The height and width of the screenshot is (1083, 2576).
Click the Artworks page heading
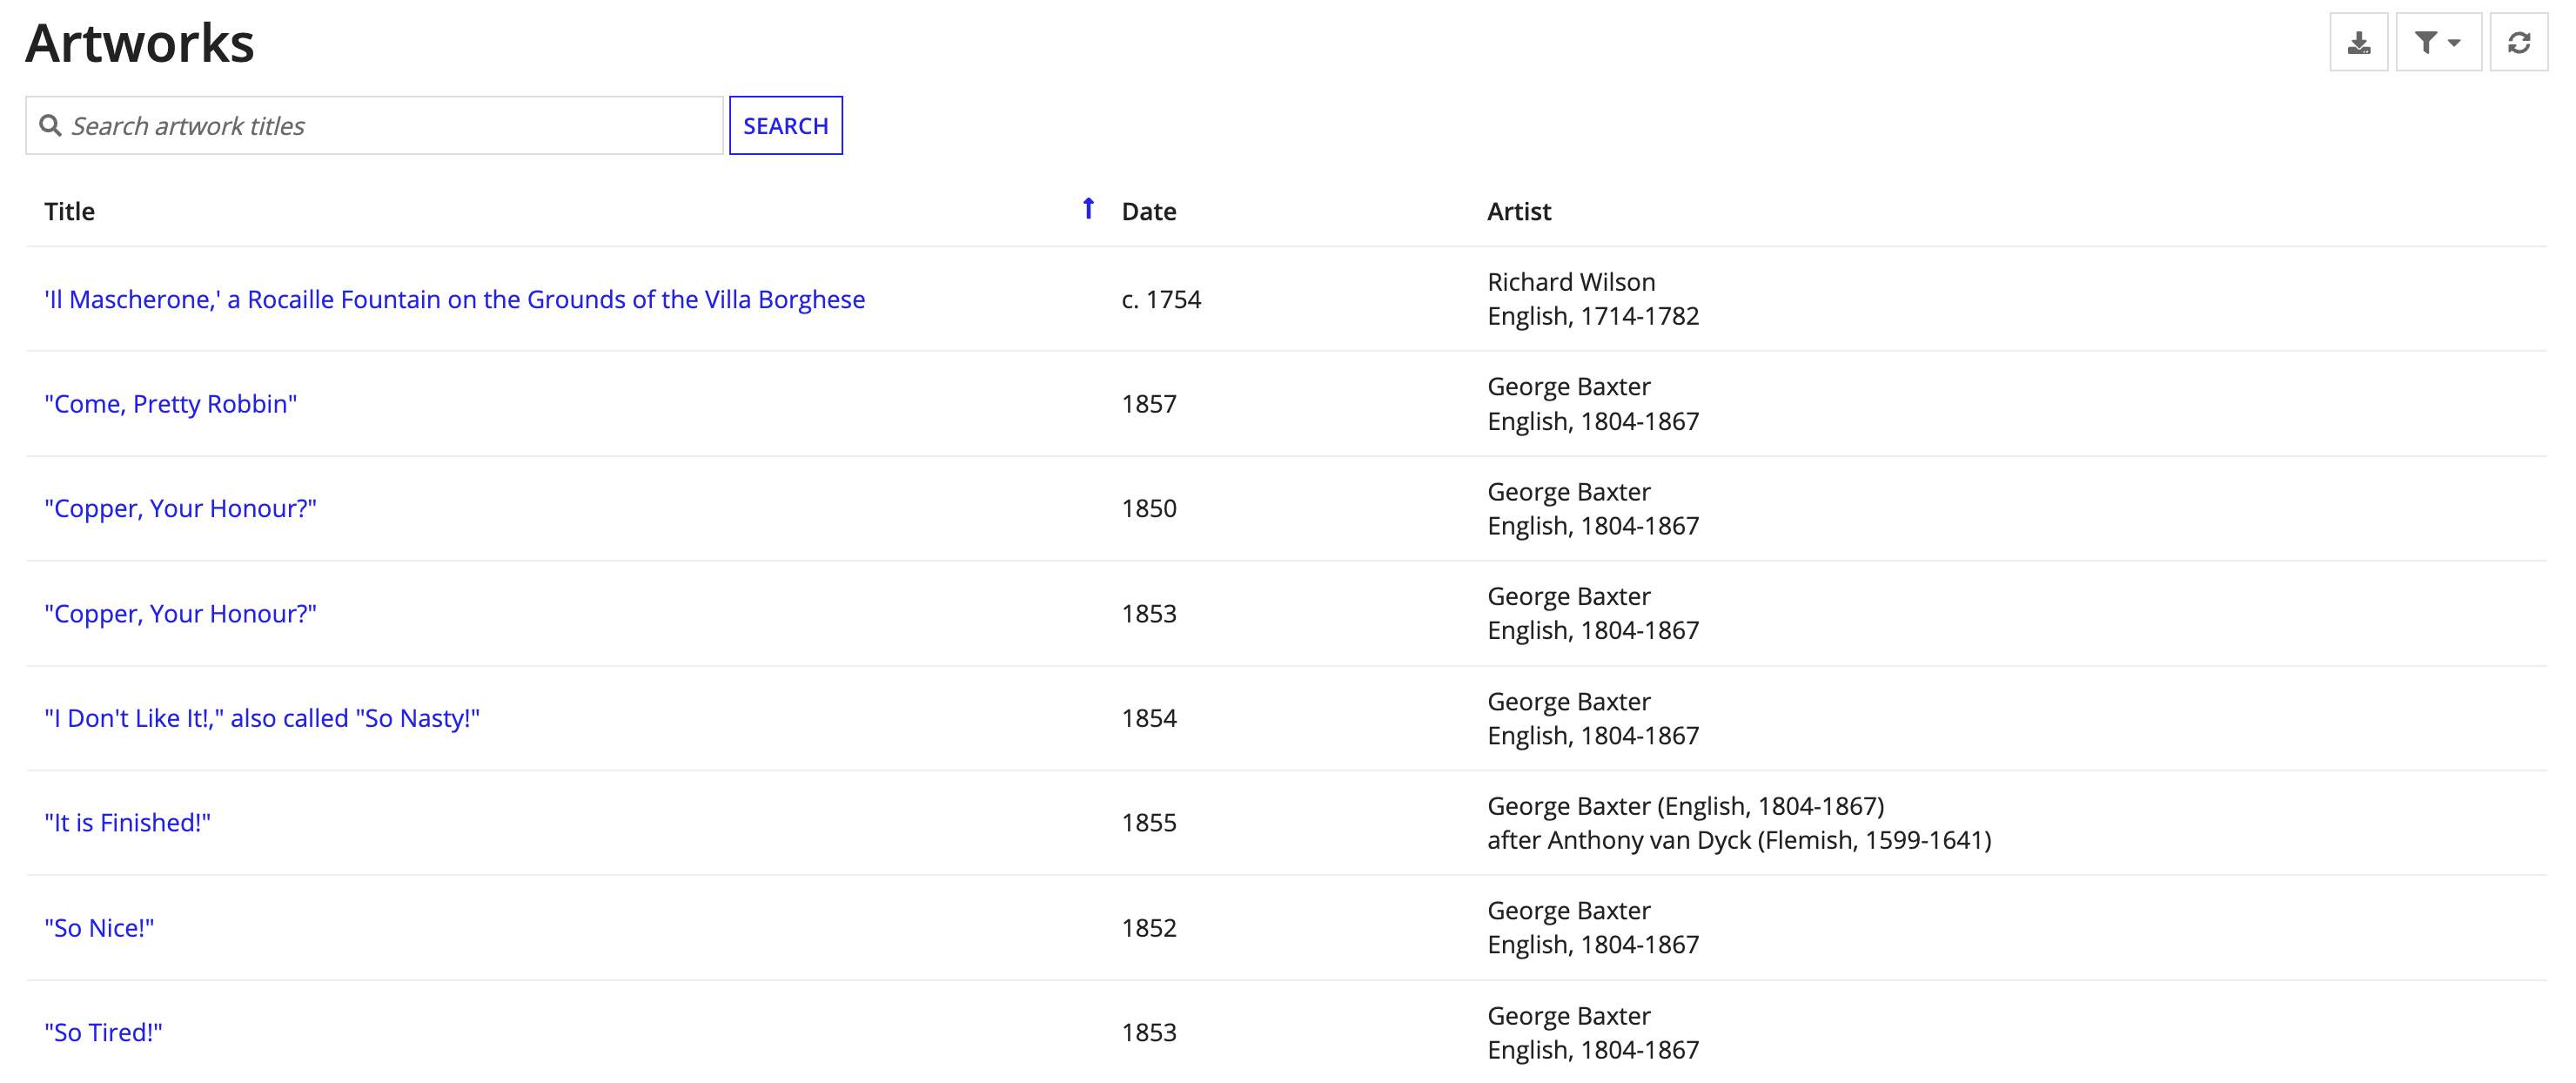click(x=140, y=43)
